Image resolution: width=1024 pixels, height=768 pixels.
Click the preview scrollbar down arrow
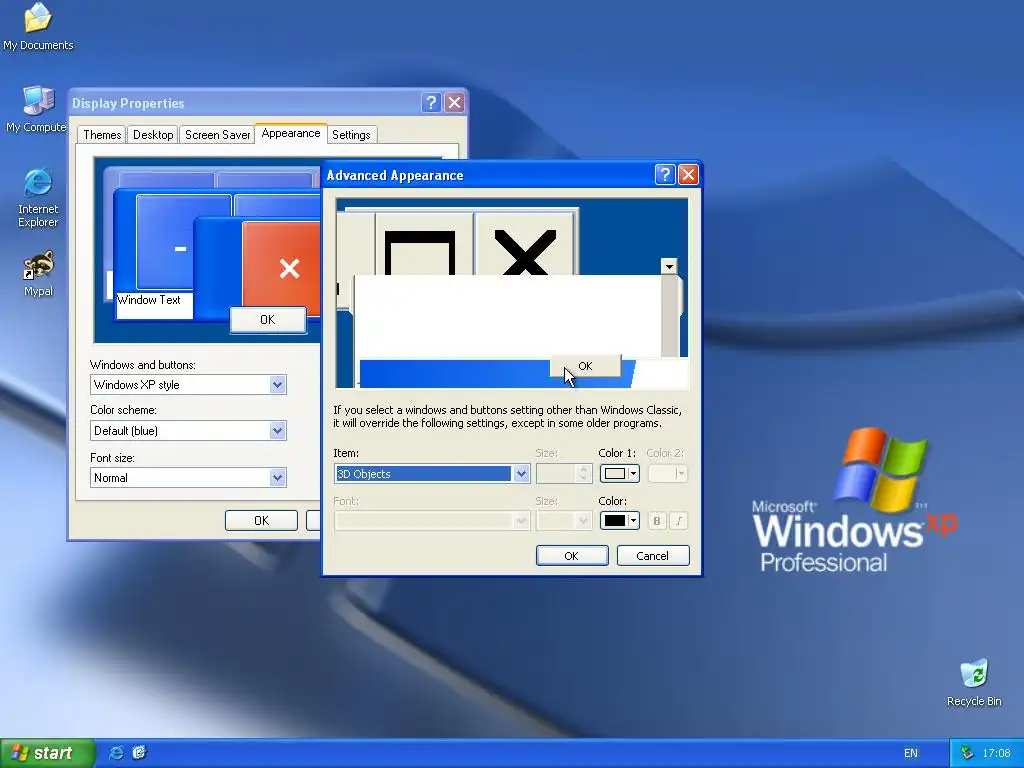[669, 266]
